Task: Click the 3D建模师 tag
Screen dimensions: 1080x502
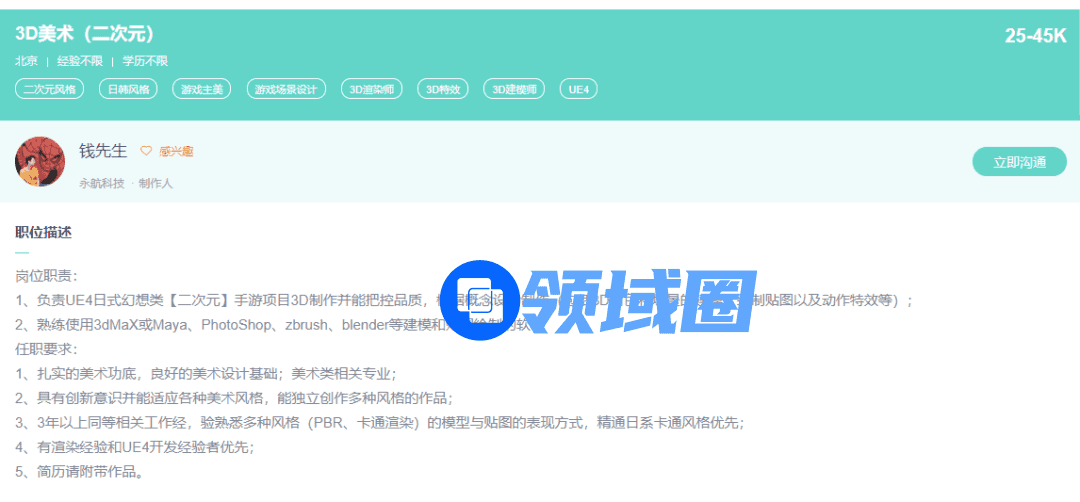Action: pyautogui.click(x=516, y=89)
